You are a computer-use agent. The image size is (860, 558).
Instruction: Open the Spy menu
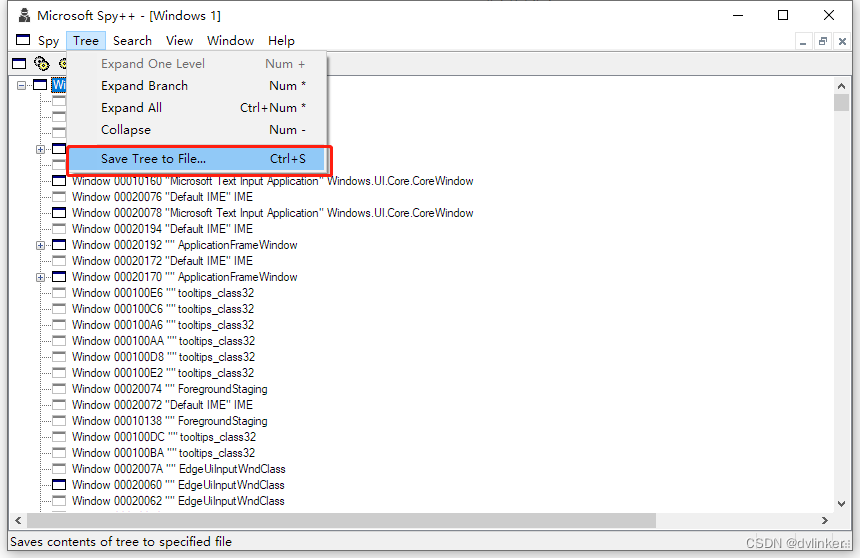click(48, 41)
